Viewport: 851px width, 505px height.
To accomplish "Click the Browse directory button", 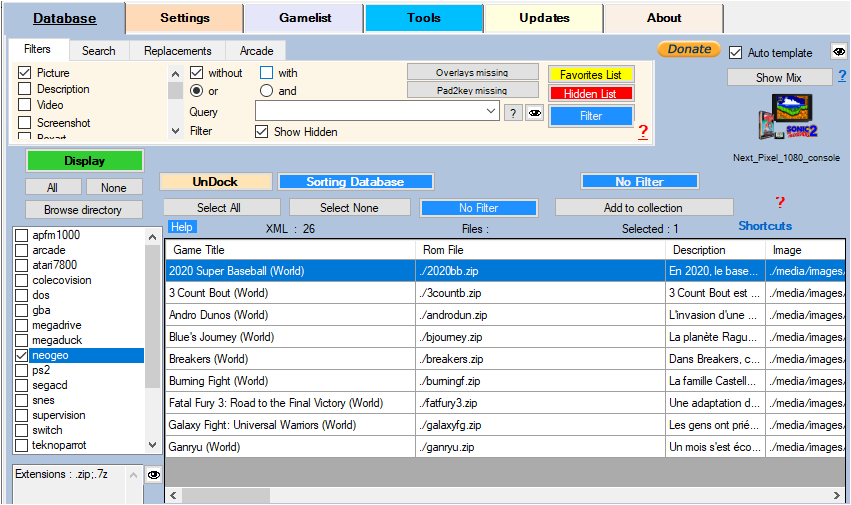I will (x=82, y=210).
